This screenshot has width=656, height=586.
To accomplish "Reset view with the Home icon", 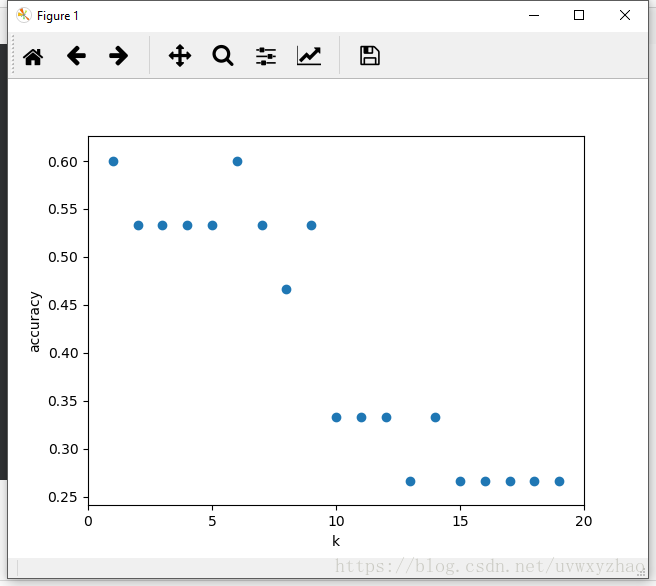I will [33, 56].
